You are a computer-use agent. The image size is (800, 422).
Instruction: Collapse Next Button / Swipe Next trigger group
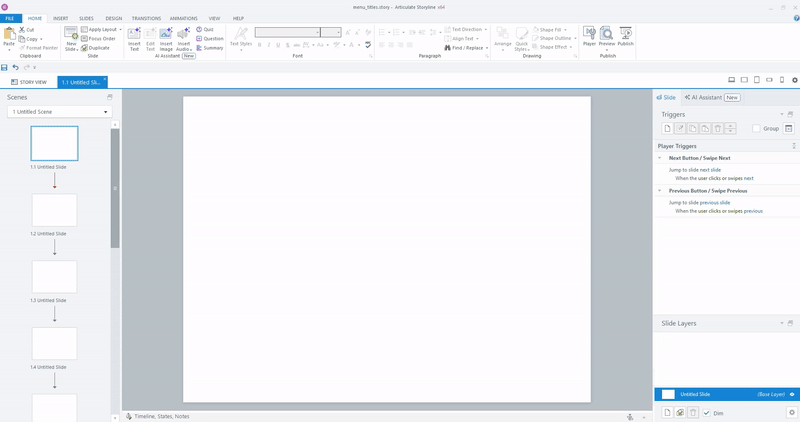click(660, 158)
